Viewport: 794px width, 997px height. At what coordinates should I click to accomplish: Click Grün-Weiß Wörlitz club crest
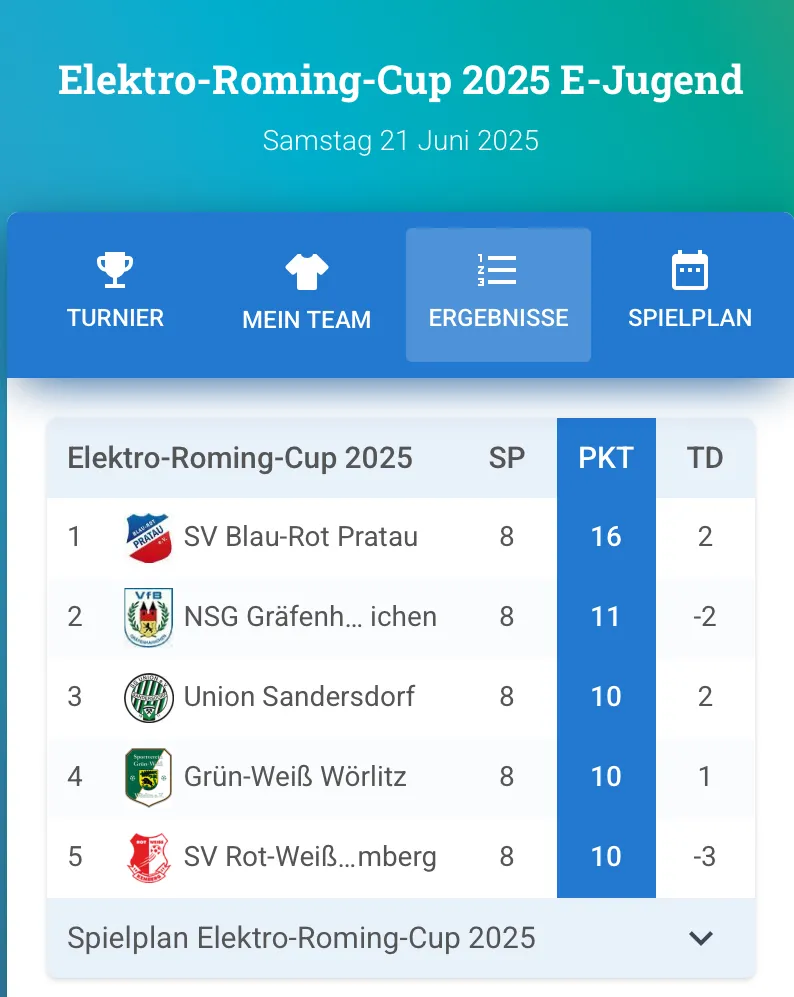[x=149, y=777]
